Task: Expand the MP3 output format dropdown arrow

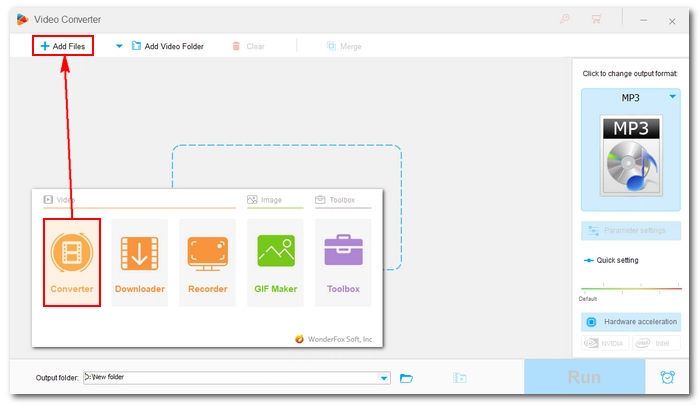Action: (x=673, y=97)
